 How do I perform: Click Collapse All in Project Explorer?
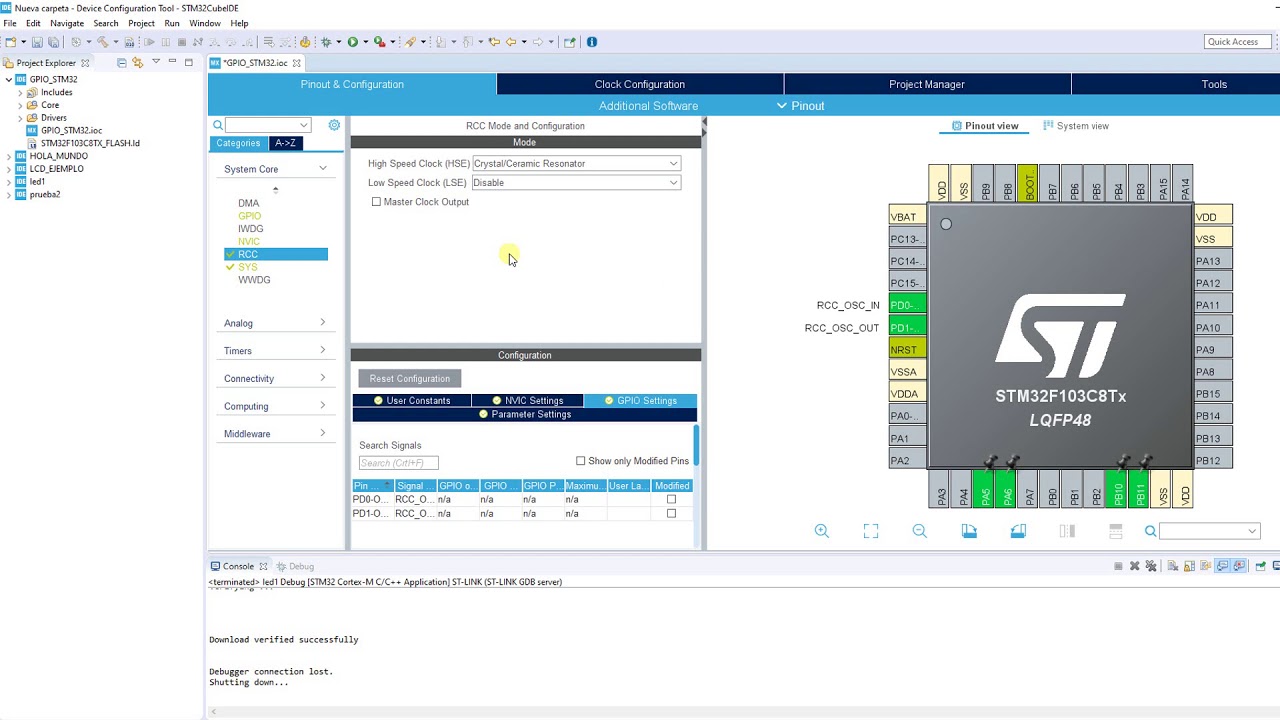[122, 63]
